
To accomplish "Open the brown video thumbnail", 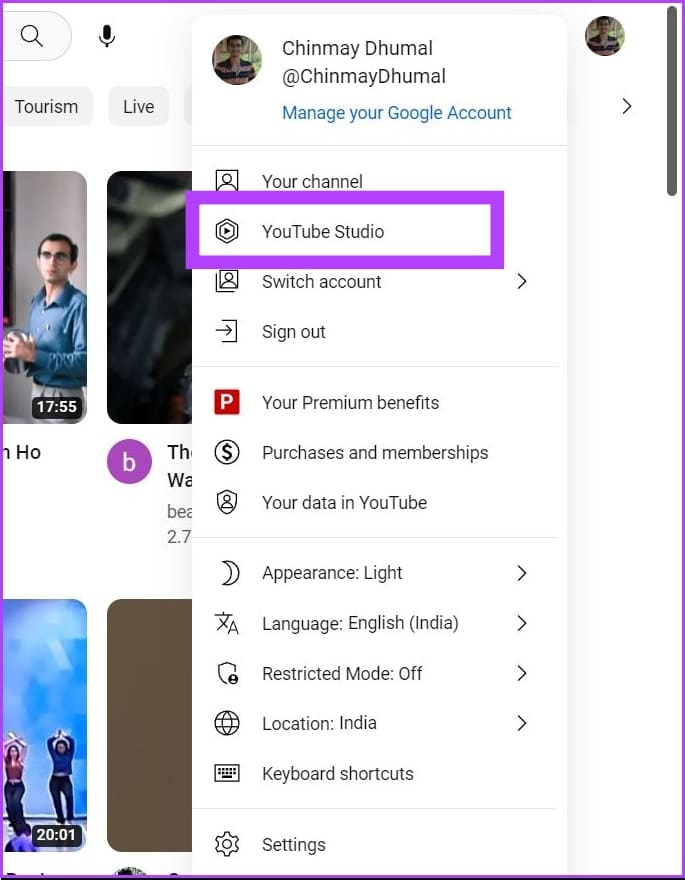I will [150, 725].
